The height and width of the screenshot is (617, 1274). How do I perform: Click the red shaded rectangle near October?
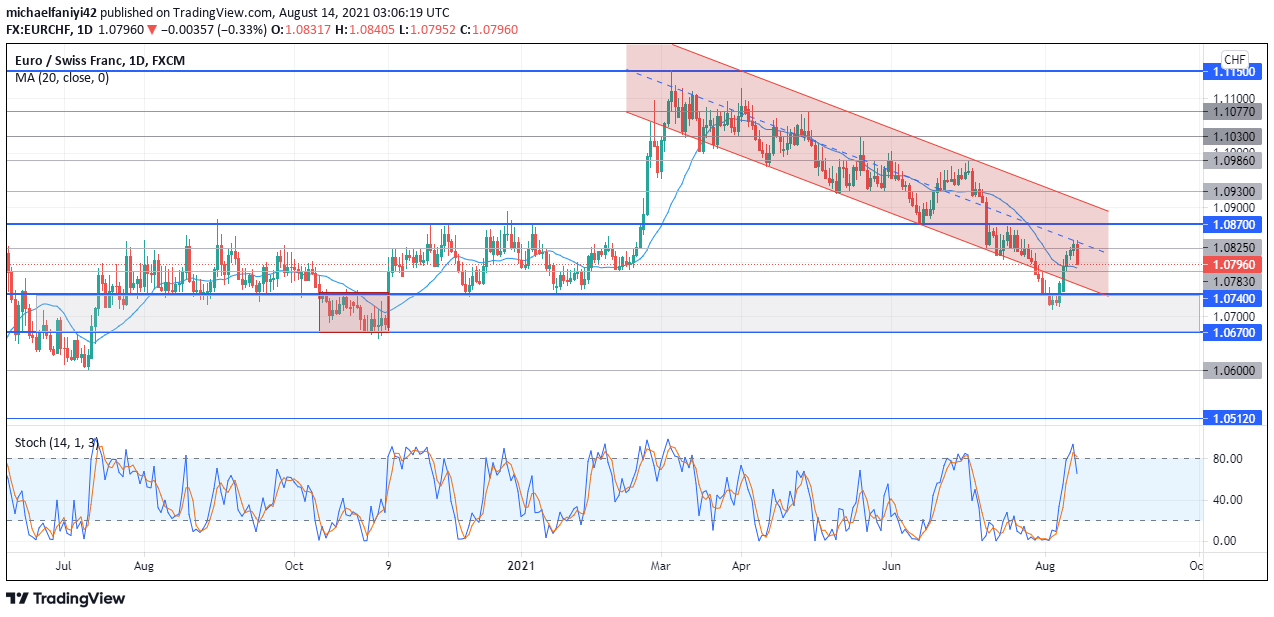(354, 312)
